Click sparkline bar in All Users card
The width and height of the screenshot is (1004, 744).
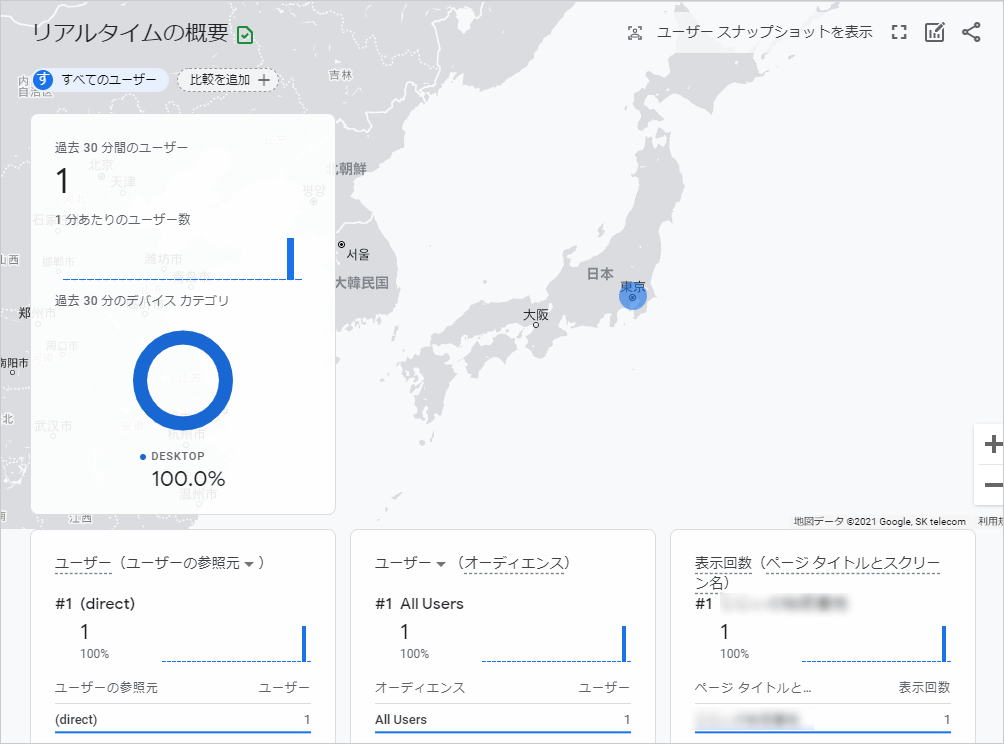[624, 643]
